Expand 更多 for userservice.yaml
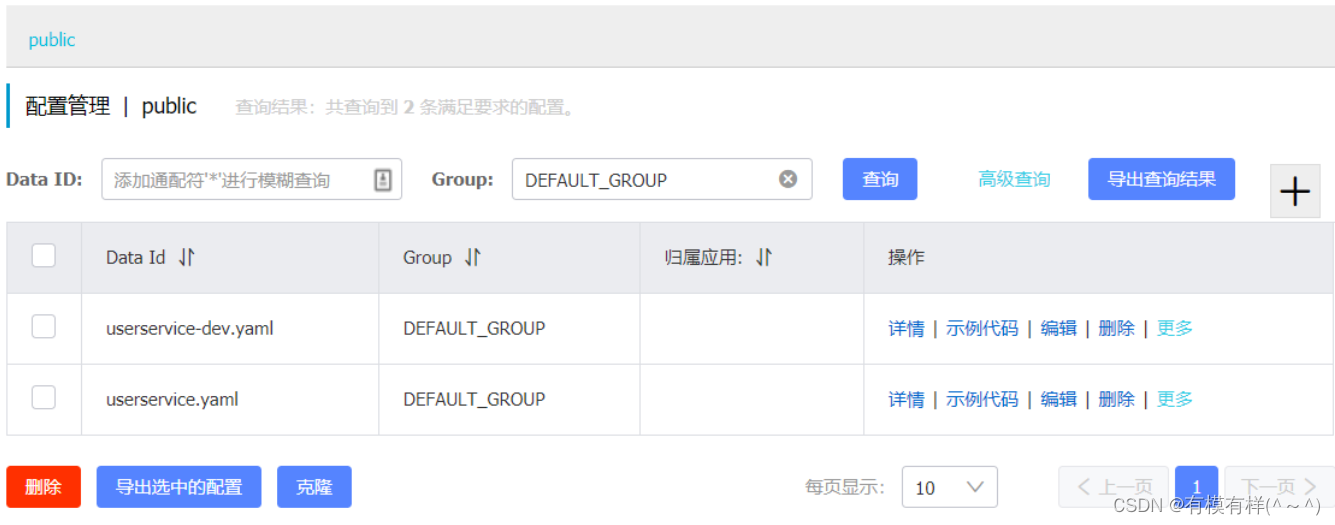Screen dimensions: 1335x525 click(x=1175, y=399)
